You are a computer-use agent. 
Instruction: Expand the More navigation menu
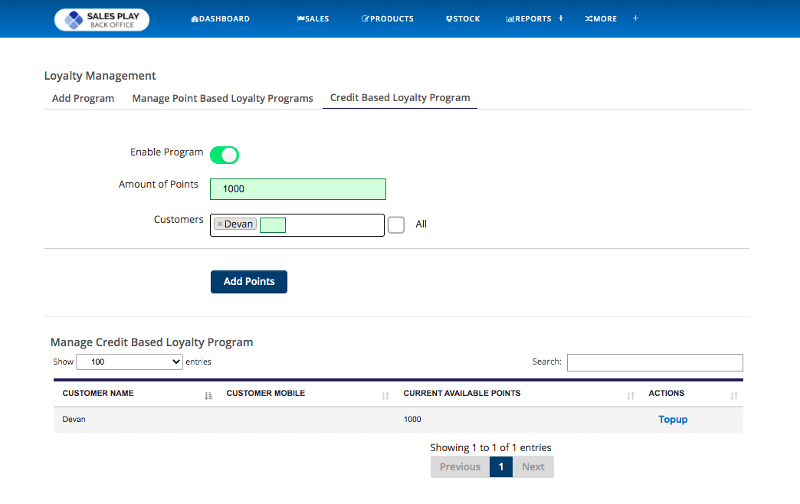pyautogui.click(x=601, y=19)
